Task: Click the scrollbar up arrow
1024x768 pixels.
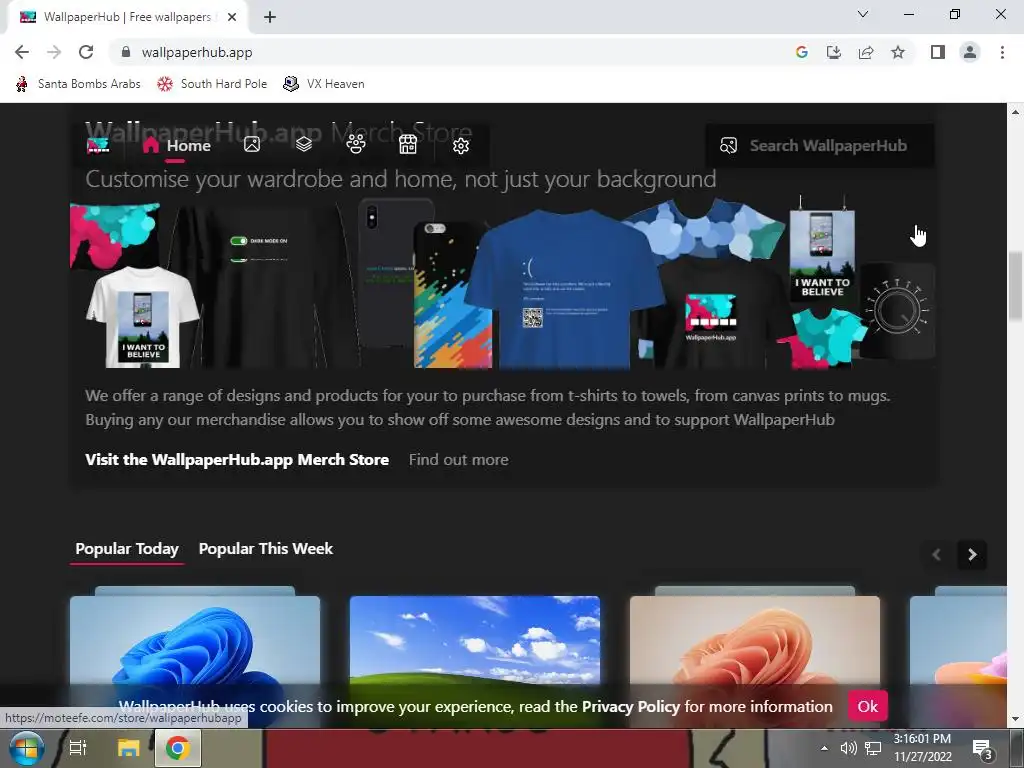Action: coord(1015,112)
